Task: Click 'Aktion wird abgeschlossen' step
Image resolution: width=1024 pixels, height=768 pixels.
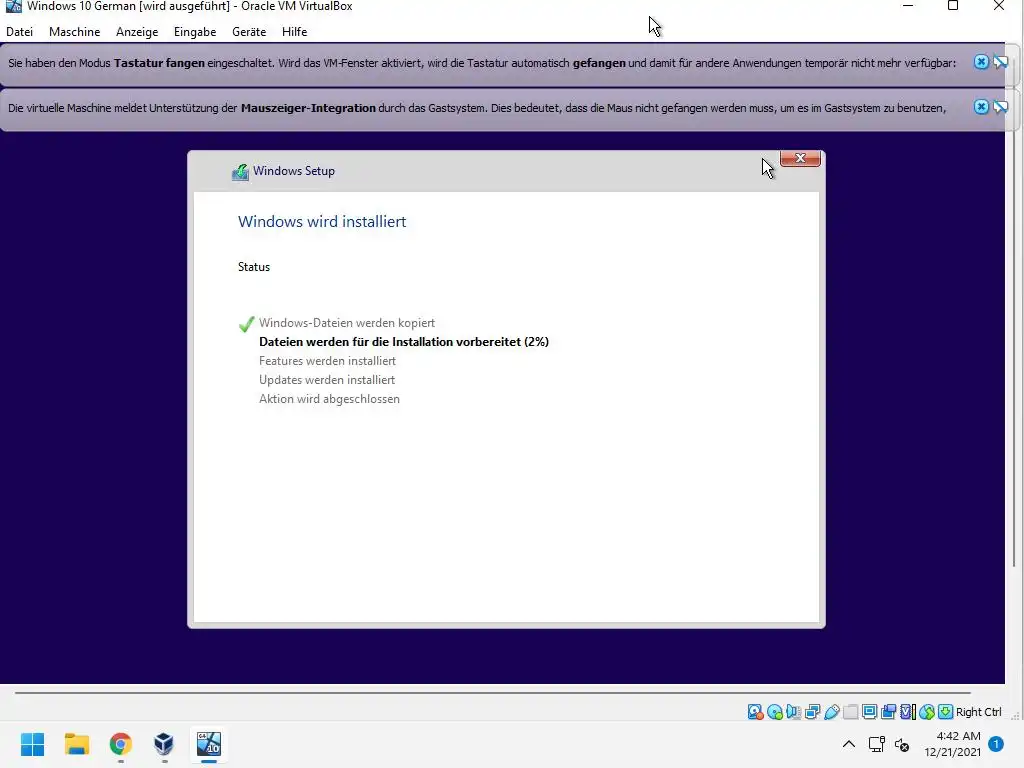Action: tap(329, 398)
